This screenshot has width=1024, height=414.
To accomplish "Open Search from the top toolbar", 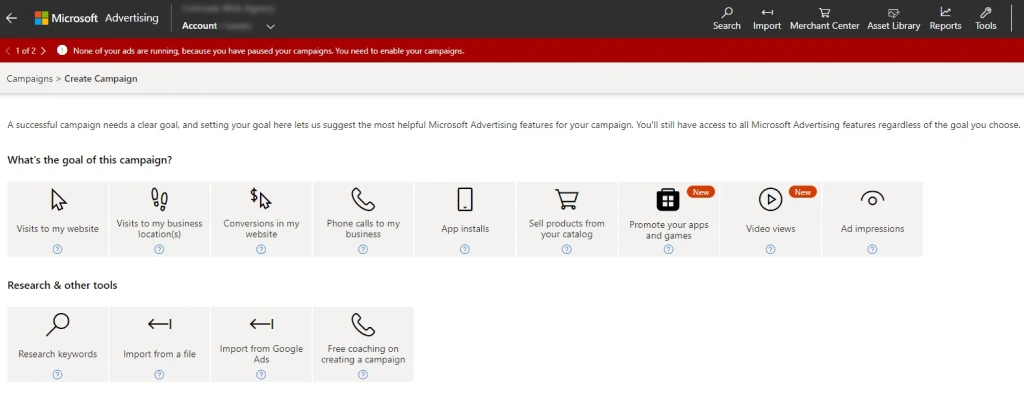I will click(x=726, y=19).
